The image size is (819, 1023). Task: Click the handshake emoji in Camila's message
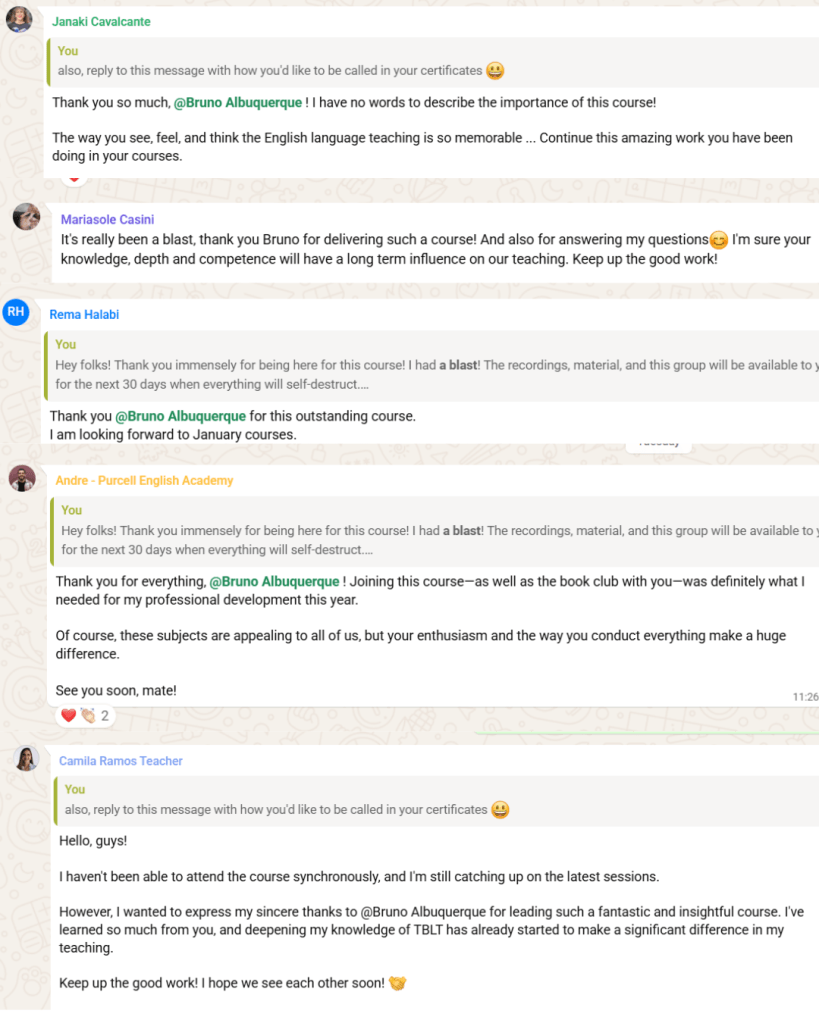(397, 983)
